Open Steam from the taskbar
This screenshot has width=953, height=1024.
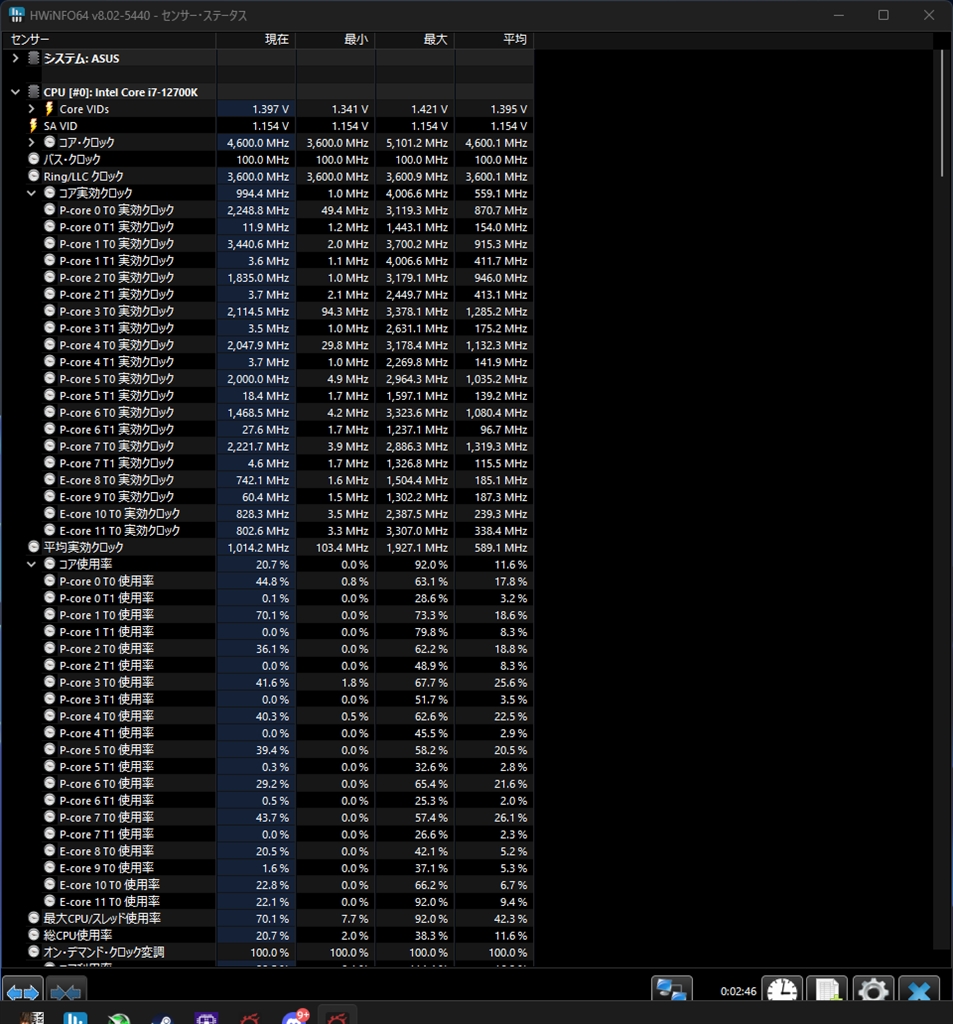(x=162, y=1017)
